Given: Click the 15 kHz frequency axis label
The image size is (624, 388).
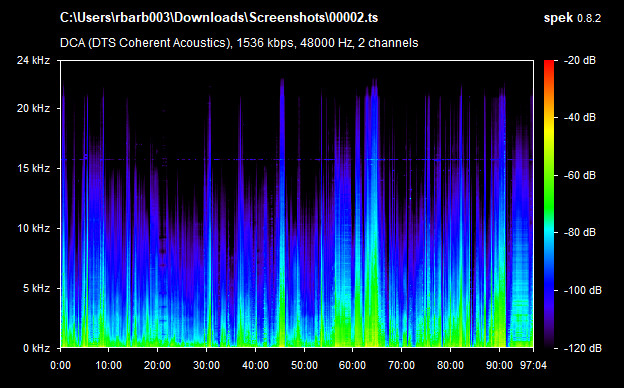Looking at the screenshot, I should click(x=33, y=168).
